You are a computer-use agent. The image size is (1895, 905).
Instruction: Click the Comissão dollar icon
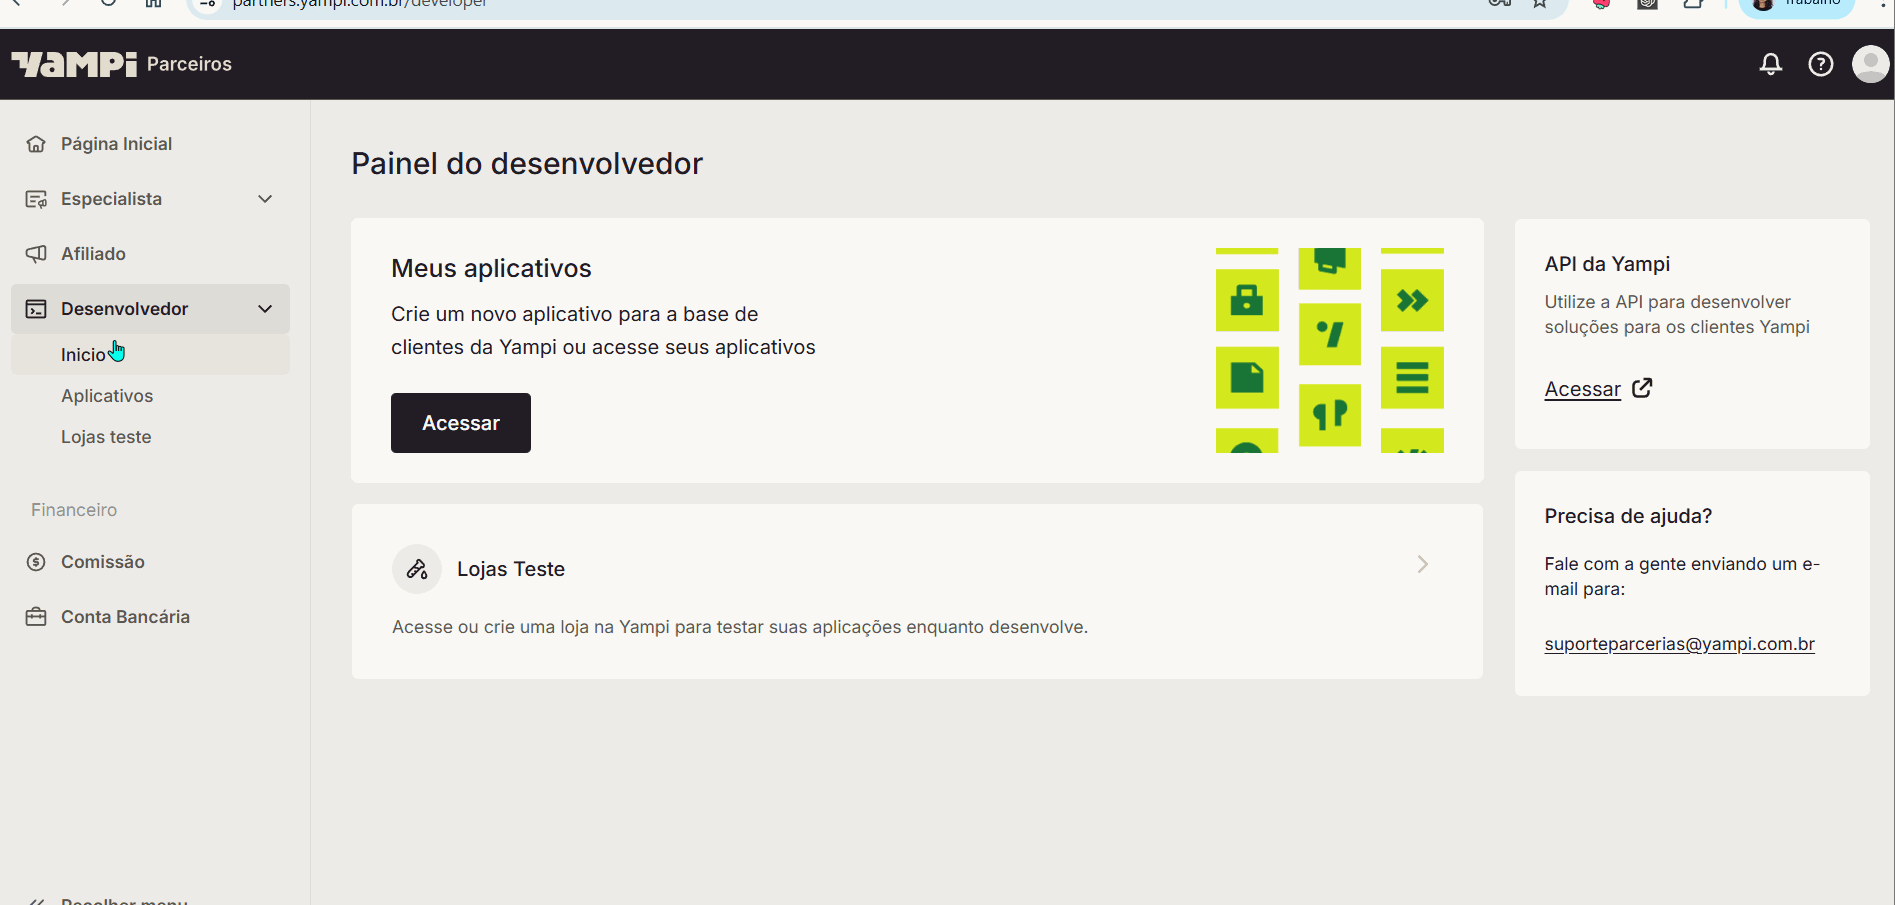pyautogui.click(x=36, y=562)
